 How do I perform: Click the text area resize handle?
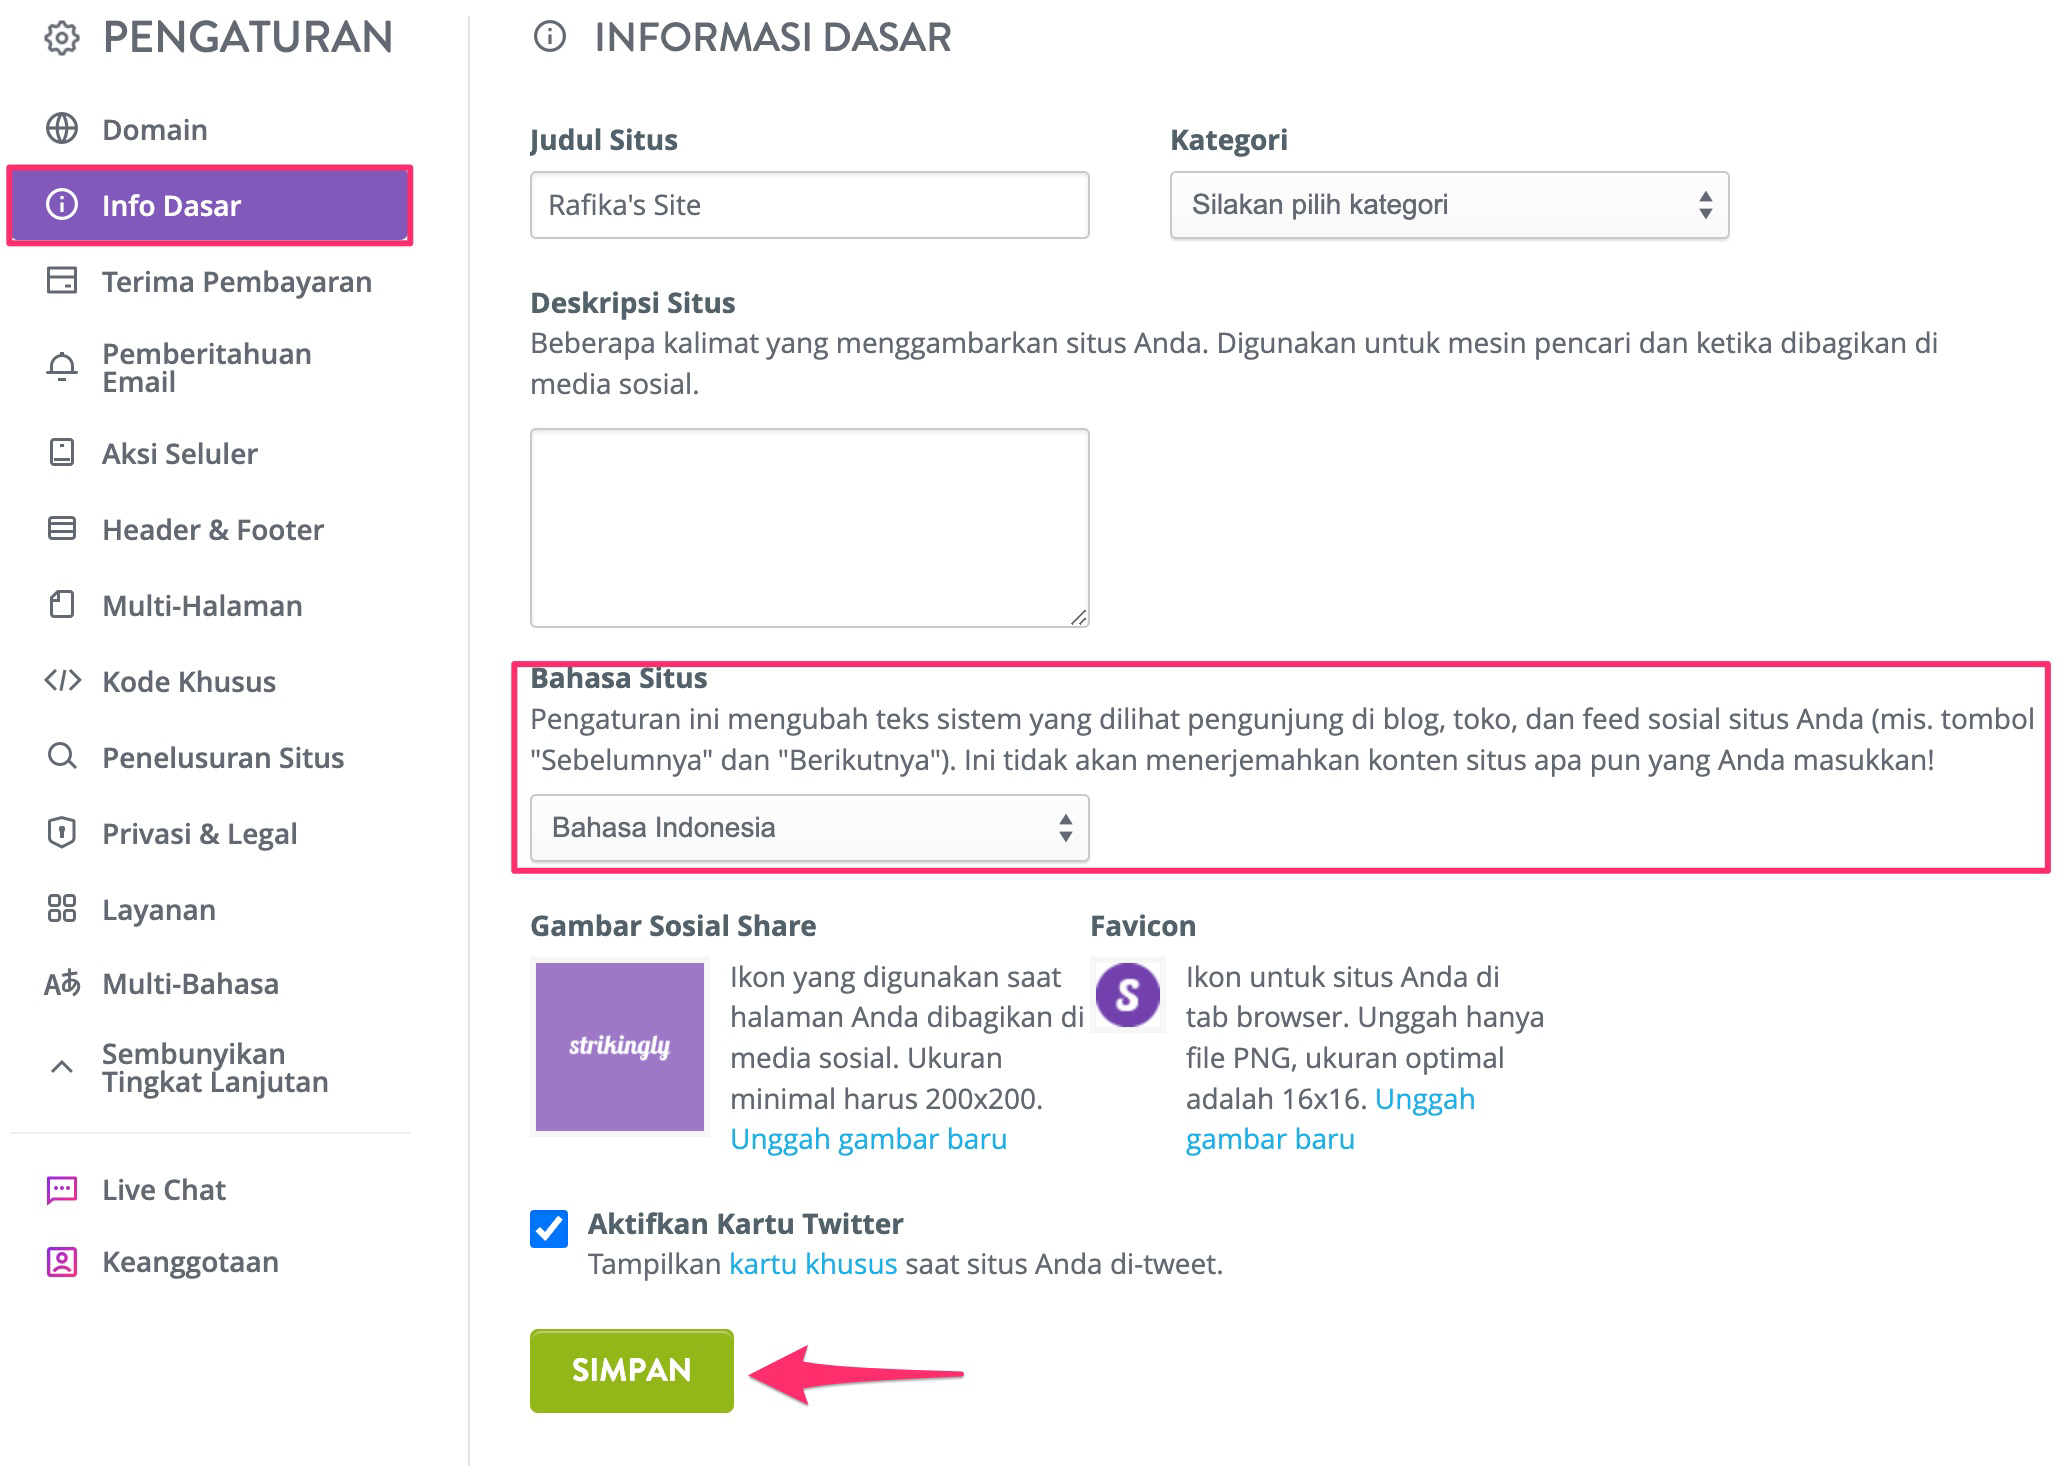[x=1078, y=617]
